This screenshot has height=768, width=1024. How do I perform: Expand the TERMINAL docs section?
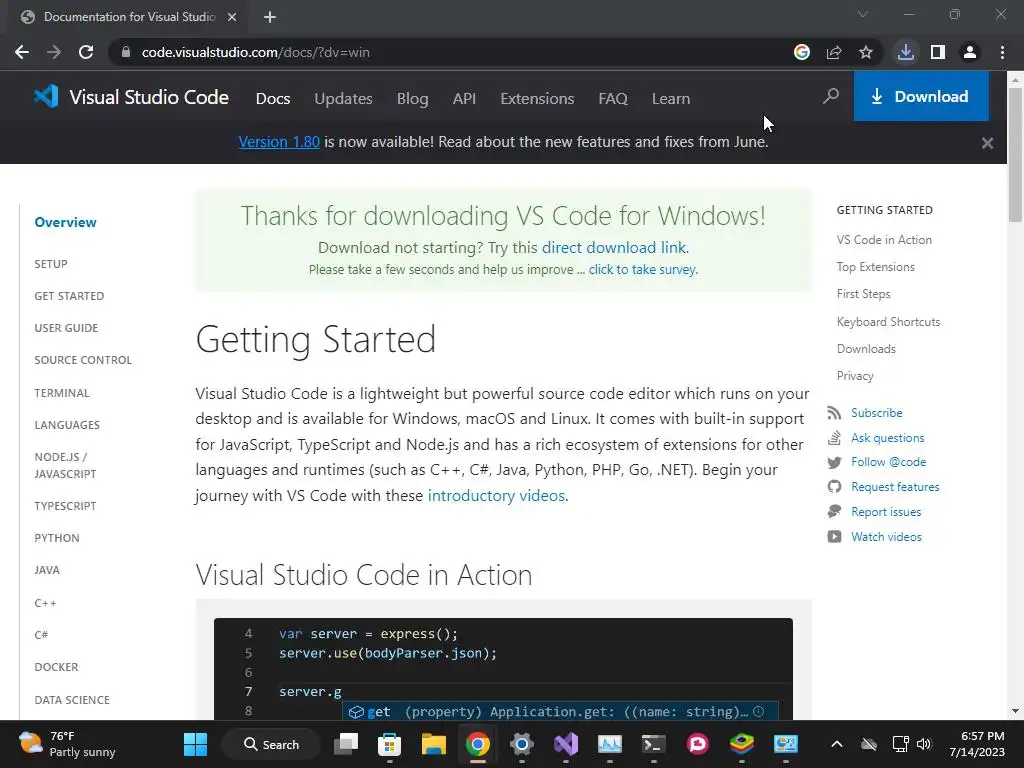click(62, 393)
